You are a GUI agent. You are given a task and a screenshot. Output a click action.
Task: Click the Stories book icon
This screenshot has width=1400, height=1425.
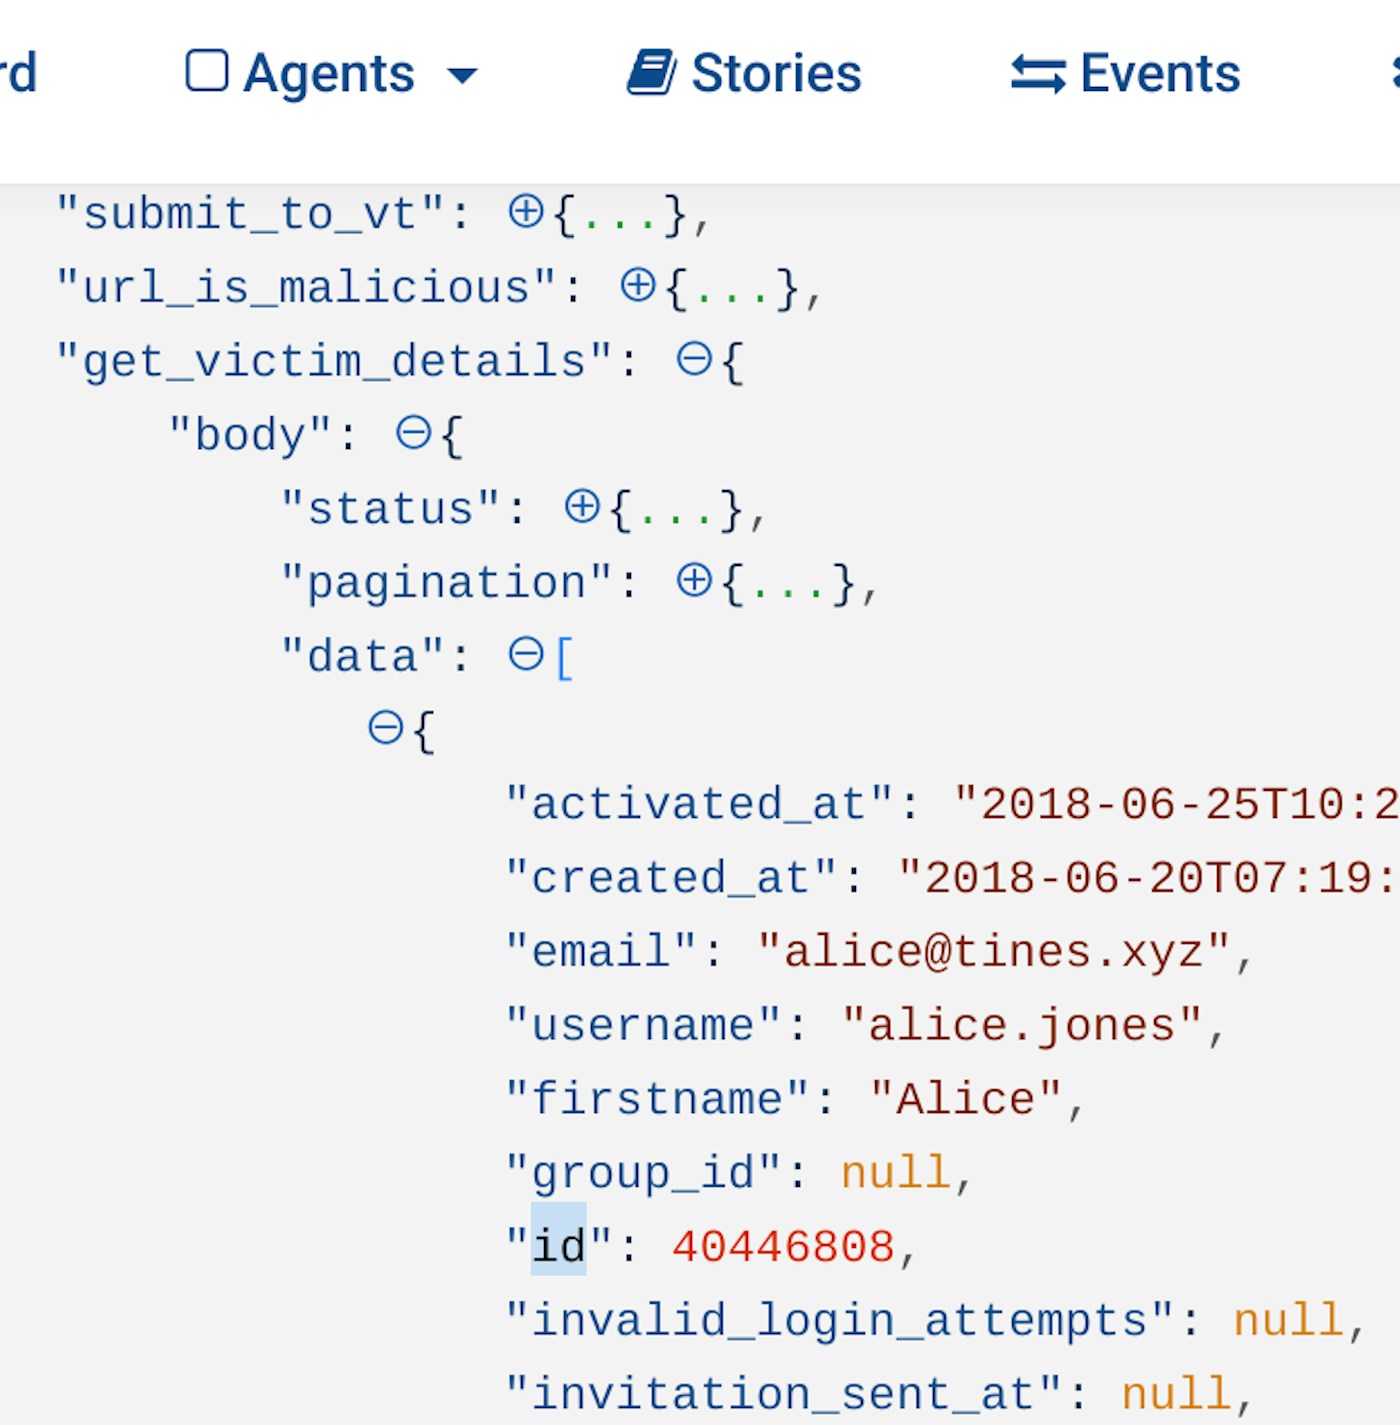tap(652, 73)
